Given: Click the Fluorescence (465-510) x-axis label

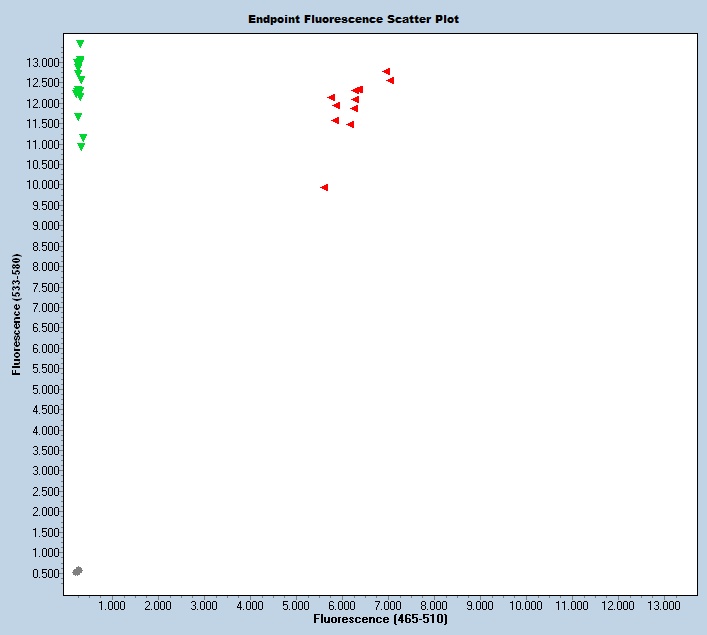Looking at the screenshot, I should [380, 620].
